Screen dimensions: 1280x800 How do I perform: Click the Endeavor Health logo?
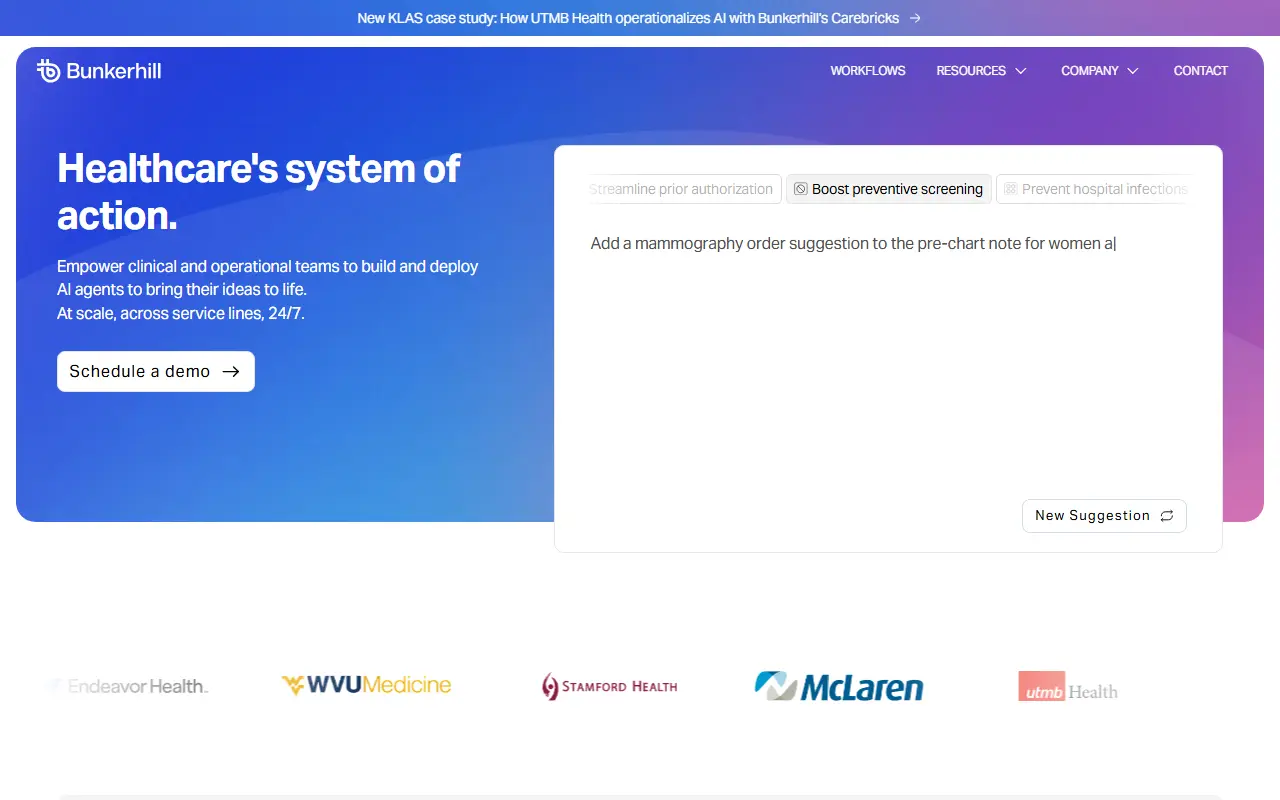tap(130, 686)
